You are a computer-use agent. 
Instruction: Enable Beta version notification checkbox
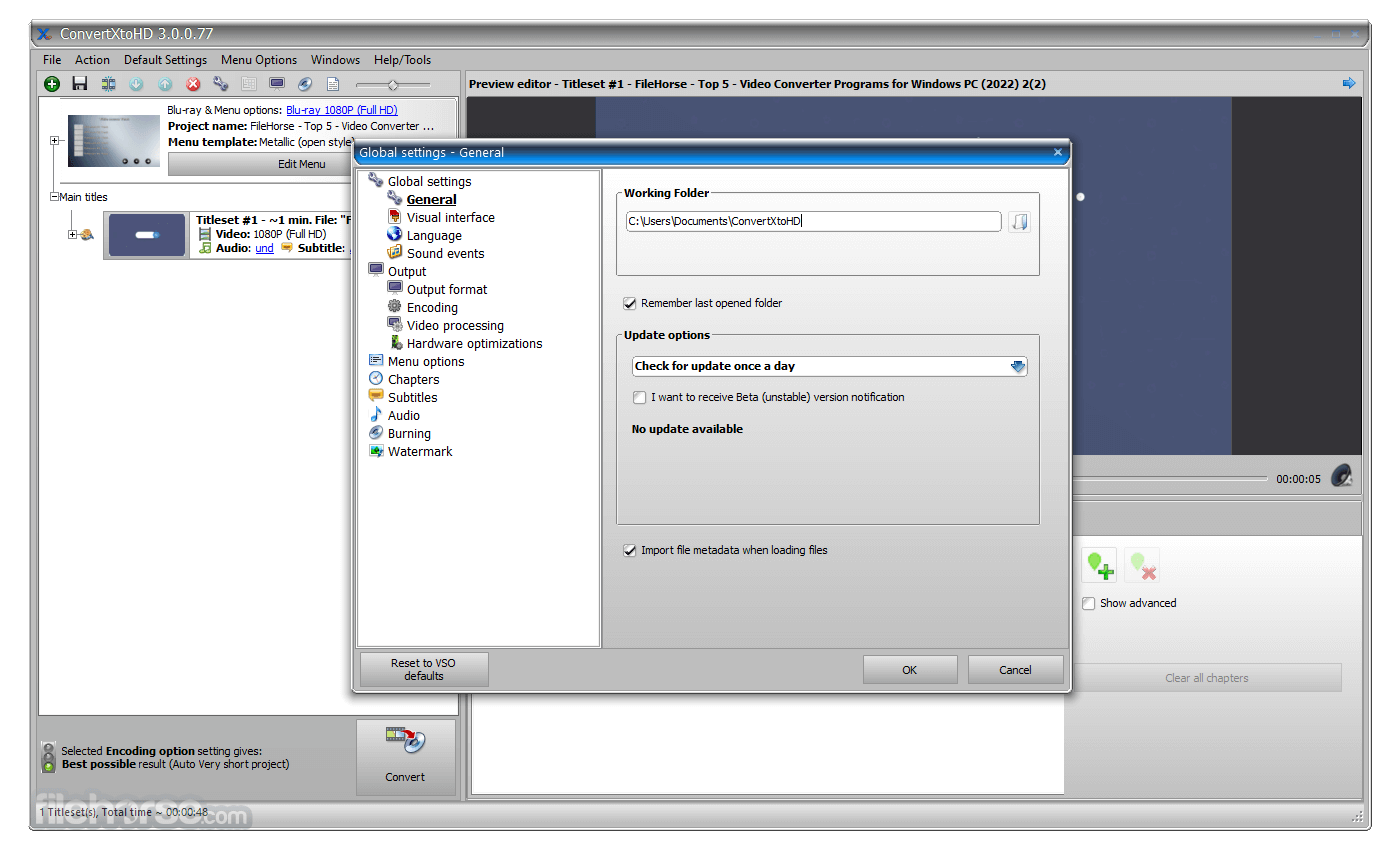click(x=640, y=397)
